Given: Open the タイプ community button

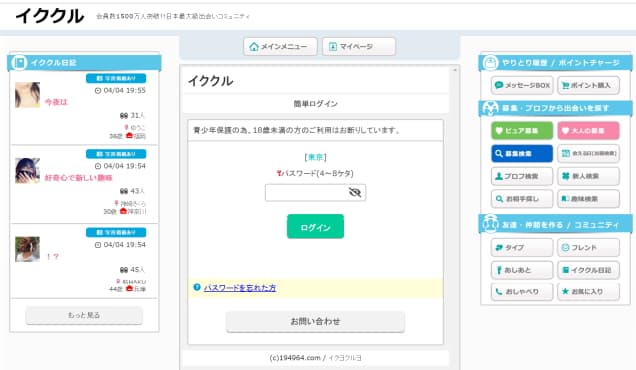Looking at the screenshot, I should pos(522,247).
